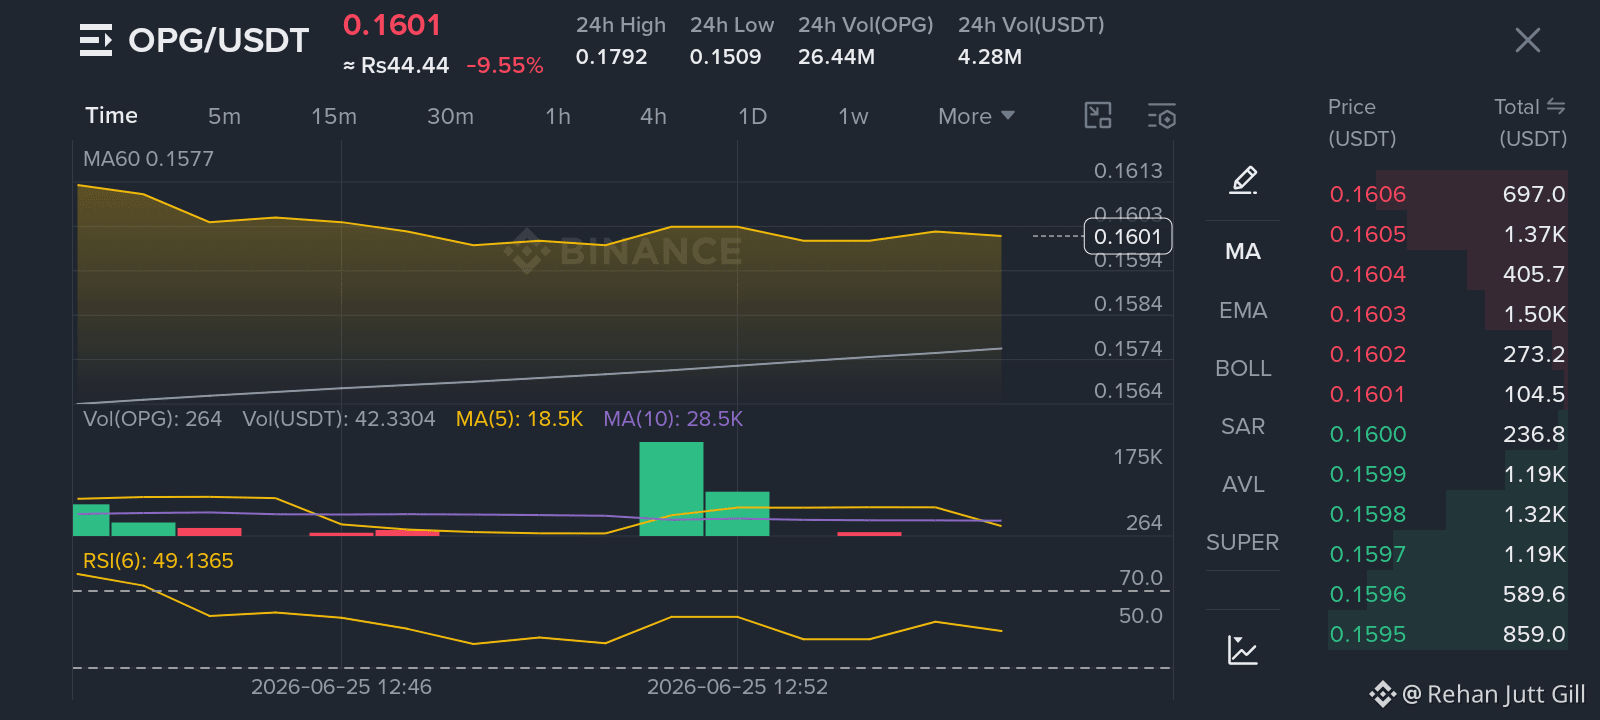Click bid price 0.1599
Image resolution: width=1600 pixels, height=720 pixels.
pyautogui.click(x=1367, y=474)
